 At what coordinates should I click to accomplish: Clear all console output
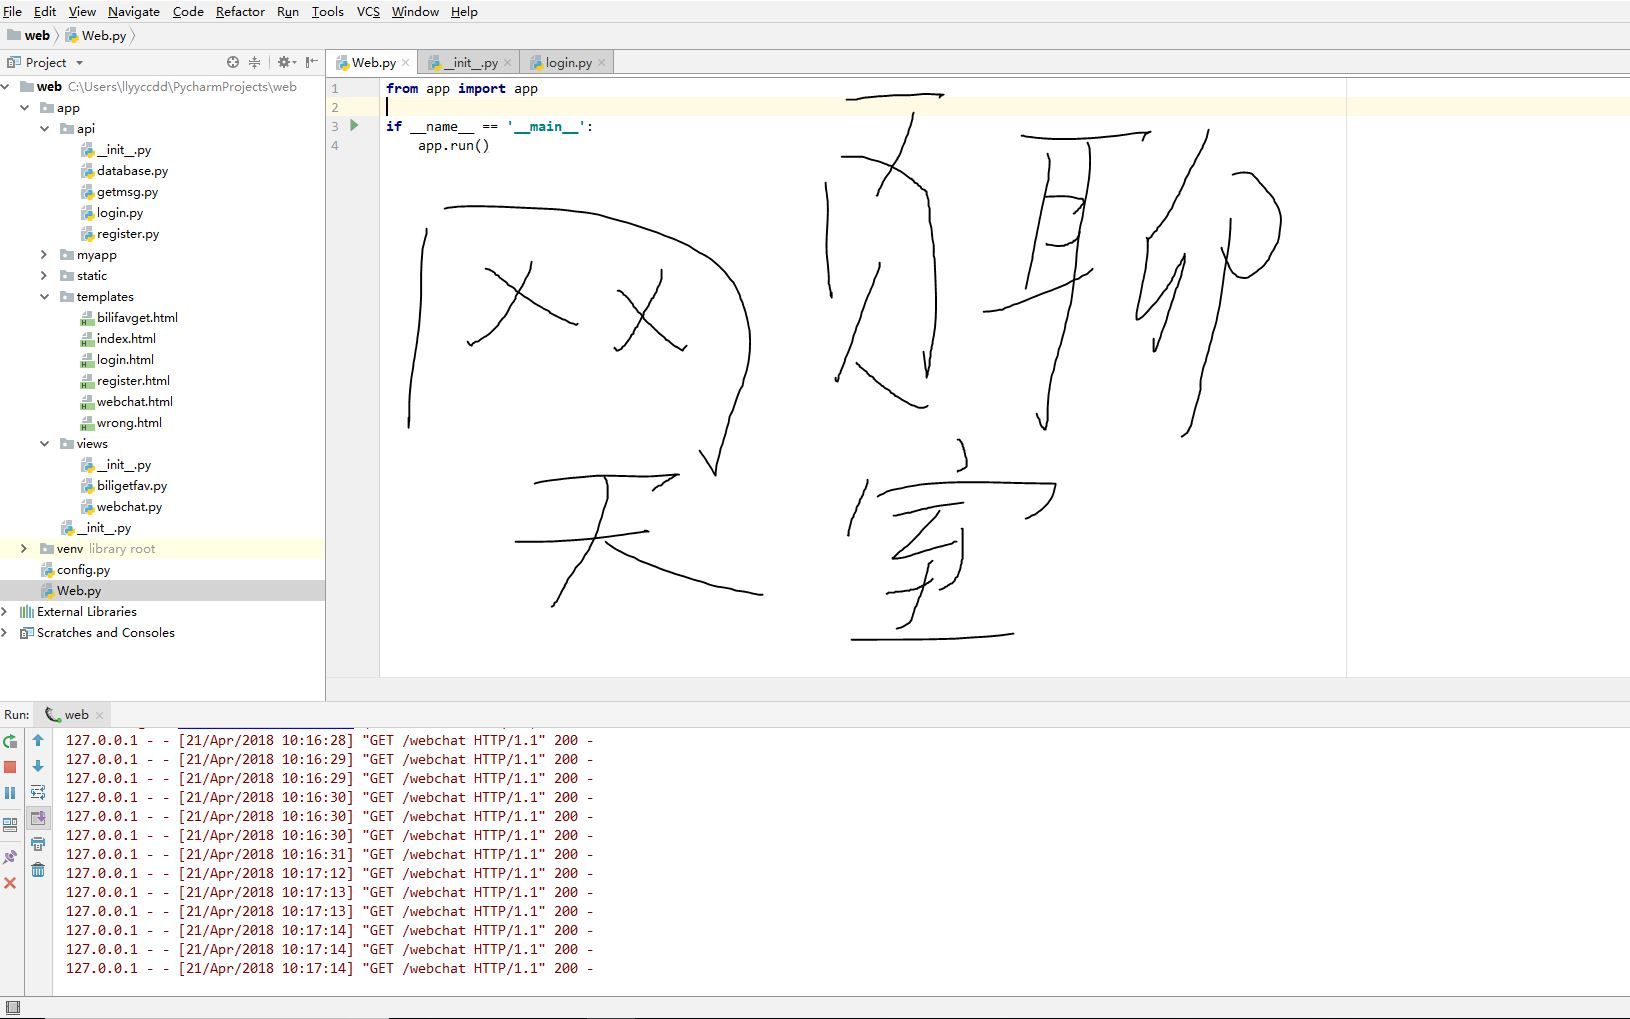(38, 870)
